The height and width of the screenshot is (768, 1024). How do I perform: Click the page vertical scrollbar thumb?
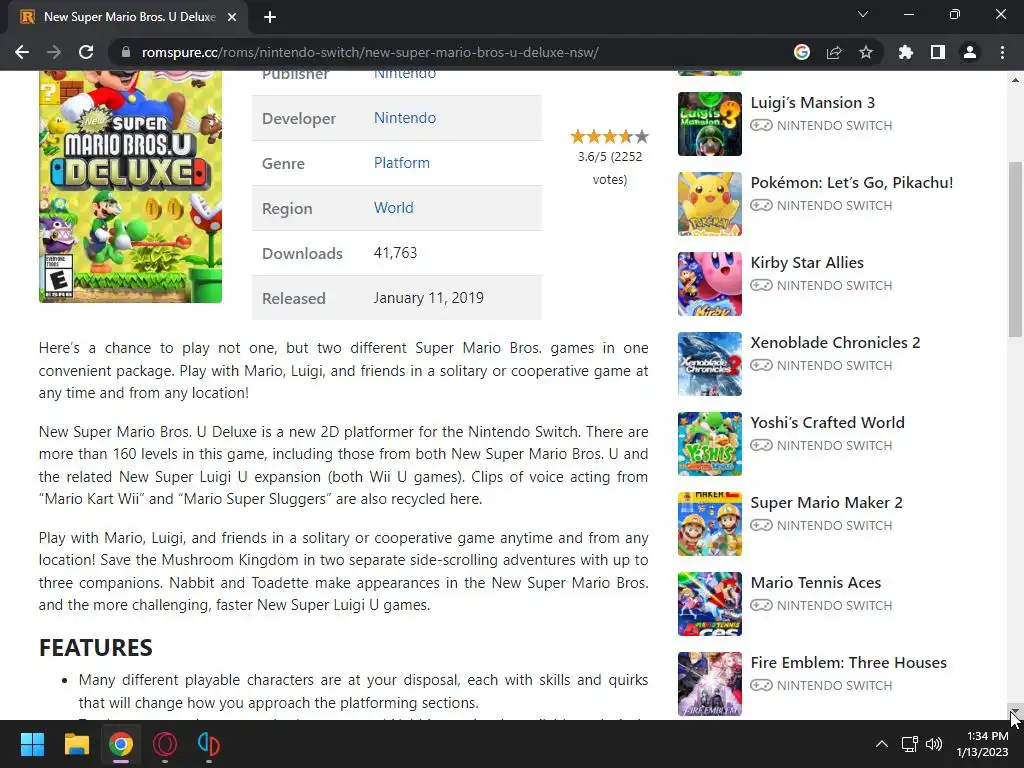click(1016, 249)
